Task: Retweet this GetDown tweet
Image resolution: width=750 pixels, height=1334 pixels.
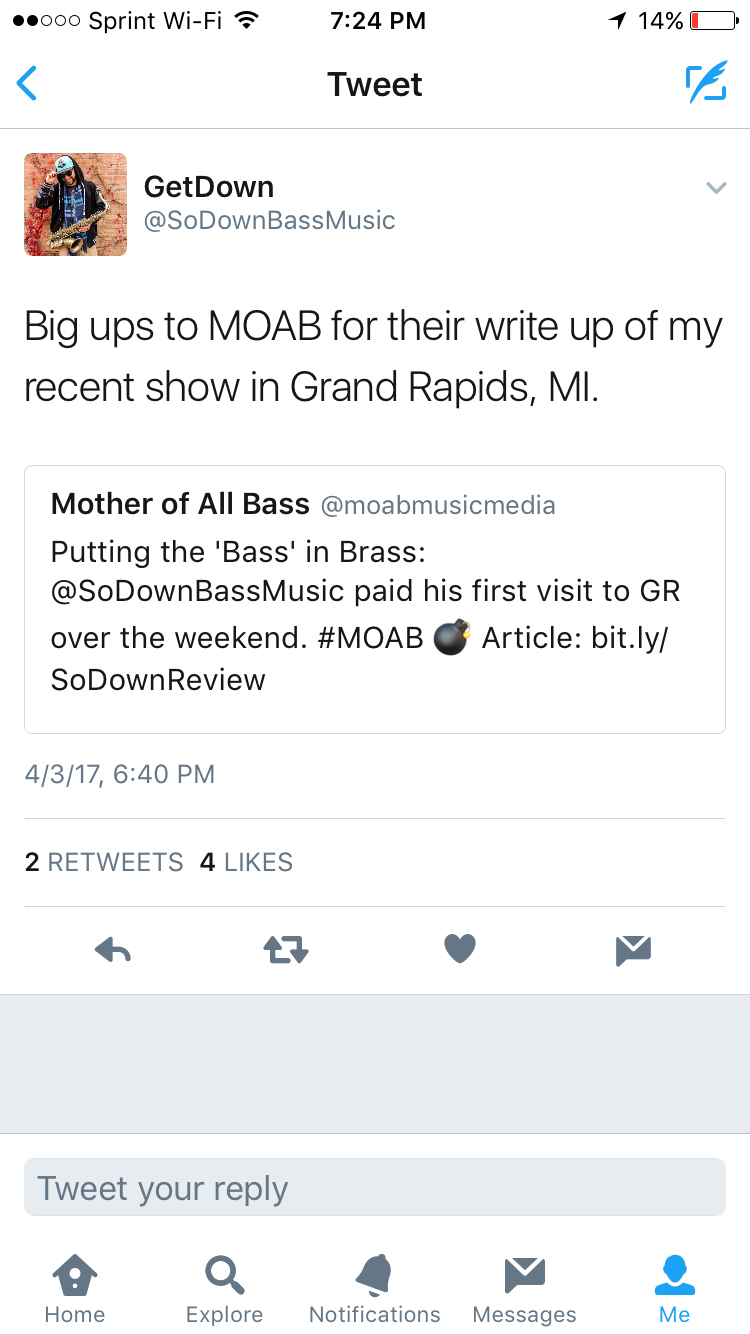Action: (x=286, y=949)
